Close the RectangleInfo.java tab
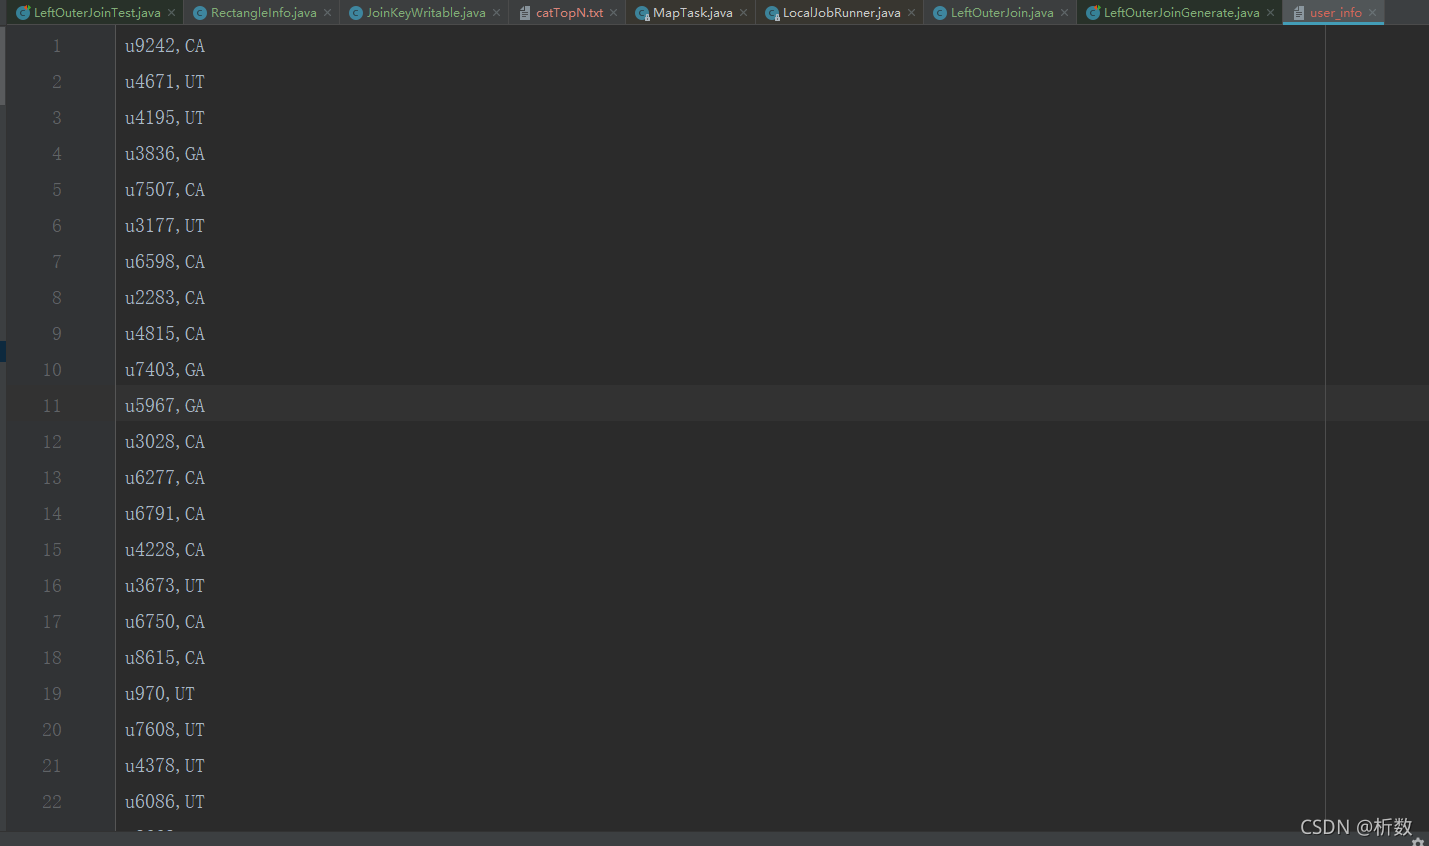This screenshot has height=846, width=1429. 327,13
